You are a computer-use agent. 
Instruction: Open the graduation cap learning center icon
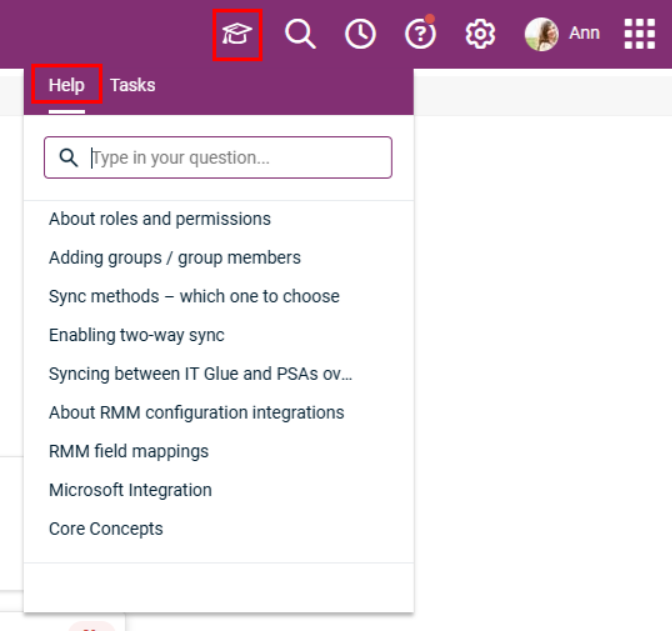click(x=237, y=34)
